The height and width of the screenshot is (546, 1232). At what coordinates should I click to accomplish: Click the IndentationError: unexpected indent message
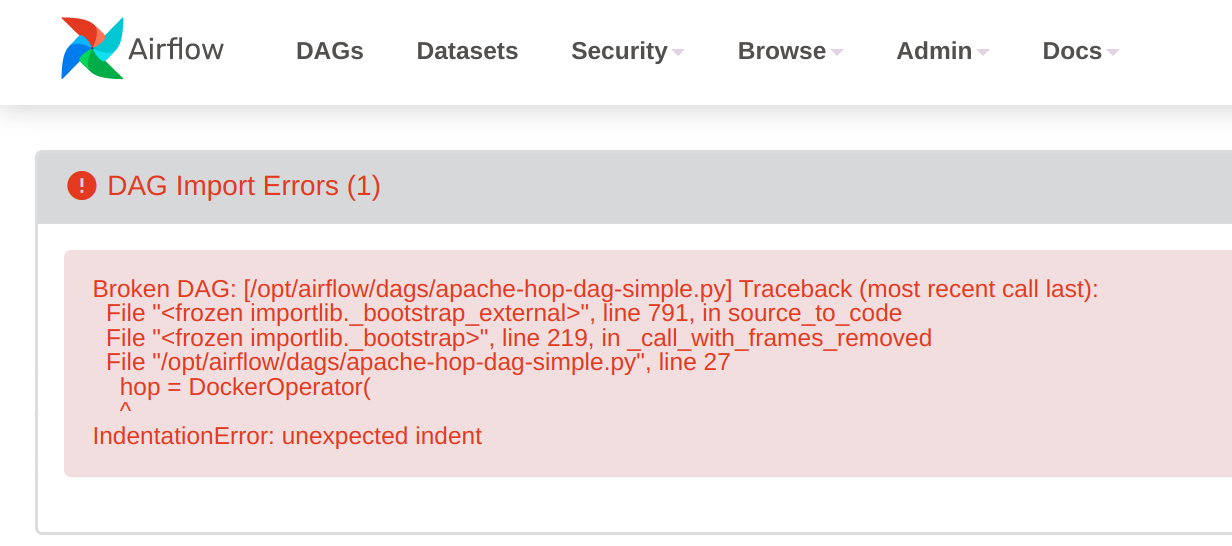(287, 436)
